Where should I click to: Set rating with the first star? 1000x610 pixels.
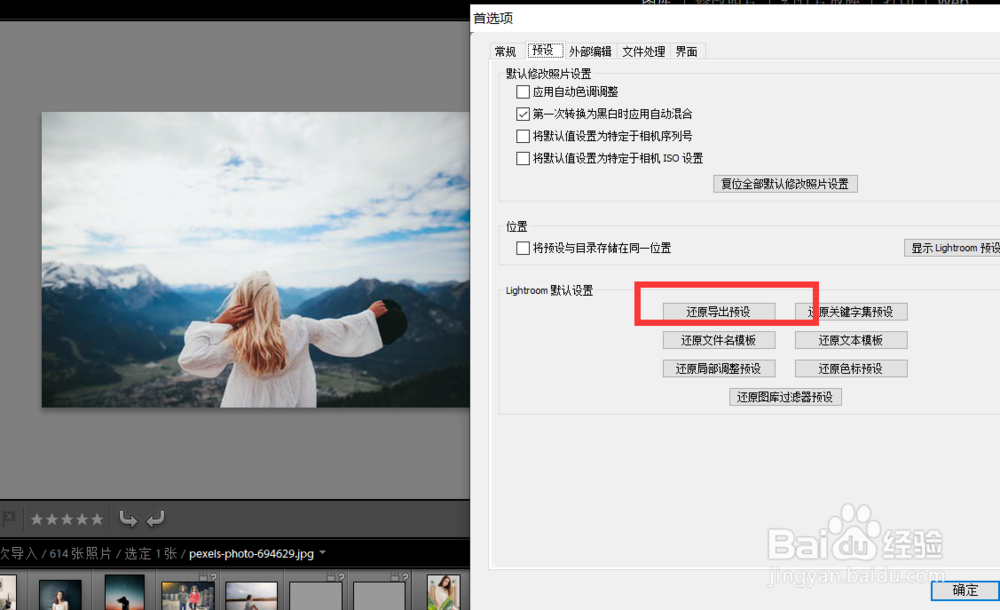(36, 519)
